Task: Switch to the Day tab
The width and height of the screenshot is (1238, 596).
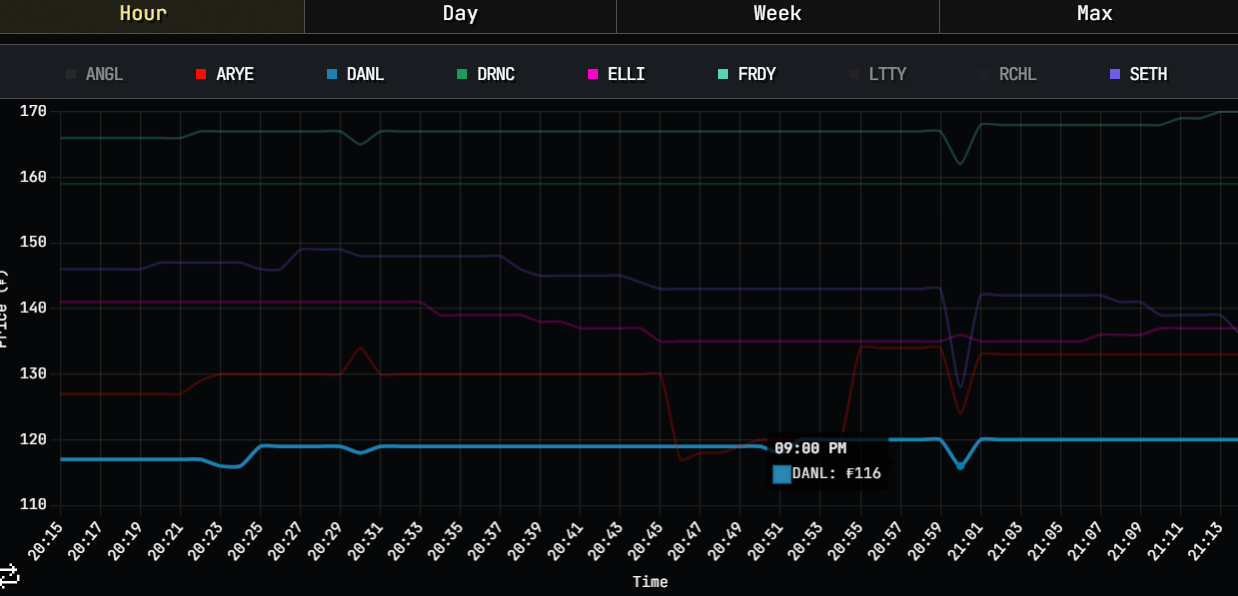Action: click(460, 14)
